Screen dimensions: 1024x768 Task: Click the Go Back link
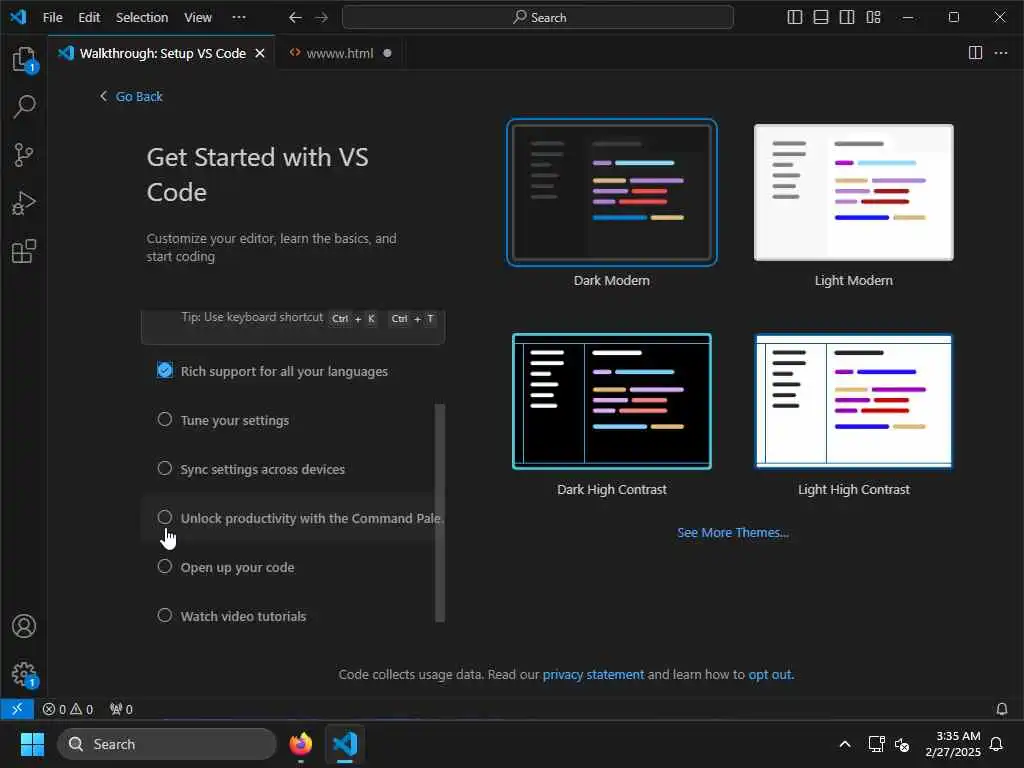(x=131, y=97)
